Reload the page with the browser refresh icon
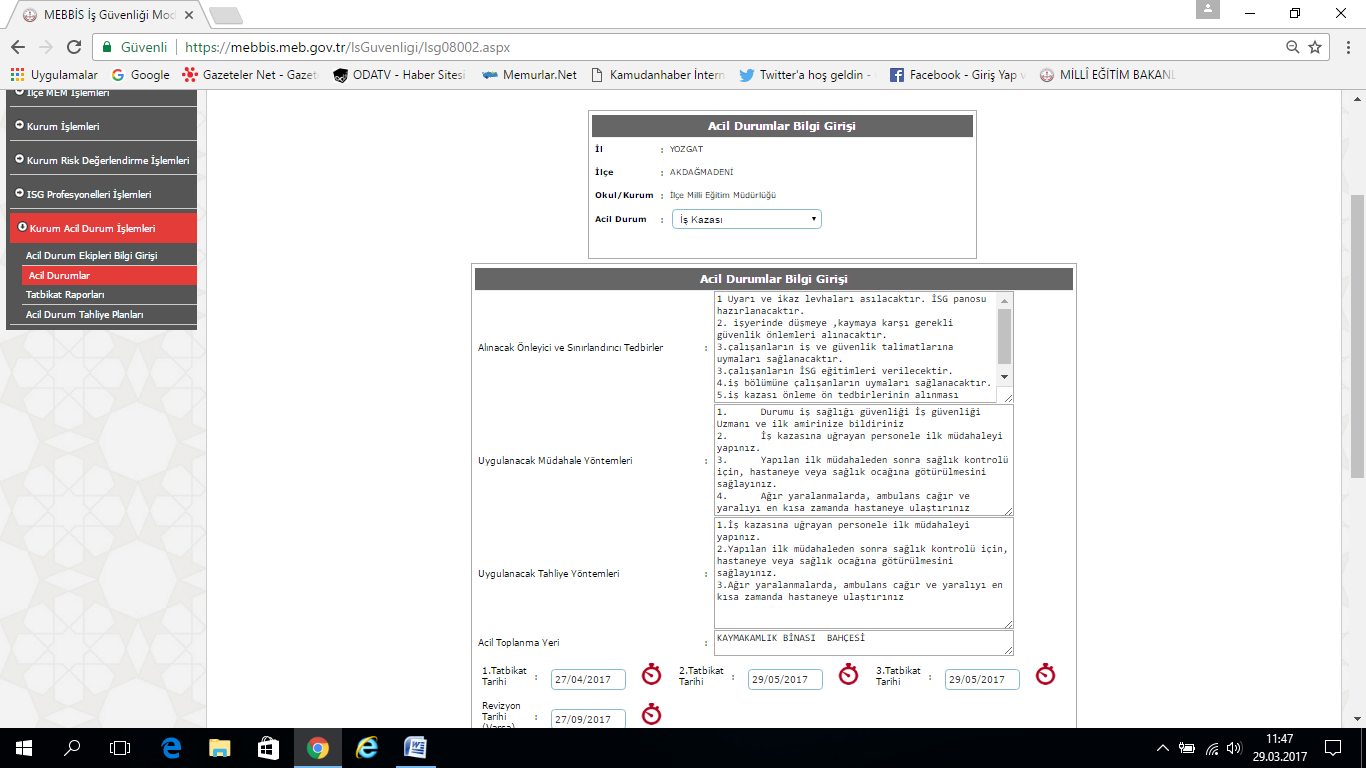The width and height of the screenshot is (1366, 768). (x=73, y=47)
